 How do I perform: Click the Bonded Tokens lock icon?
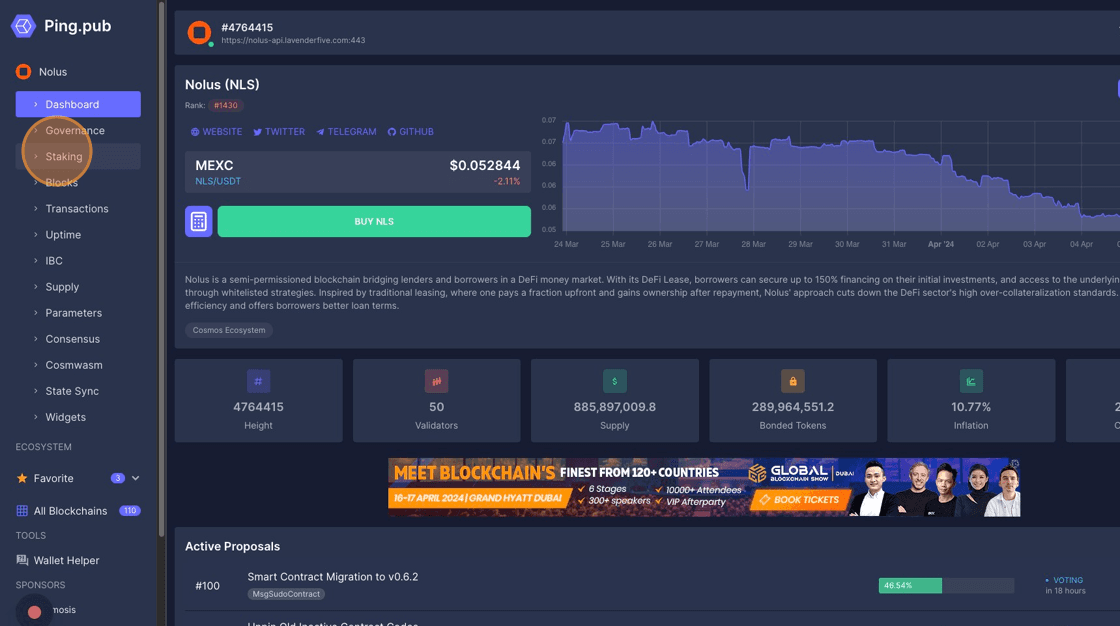tap(792, 381)
